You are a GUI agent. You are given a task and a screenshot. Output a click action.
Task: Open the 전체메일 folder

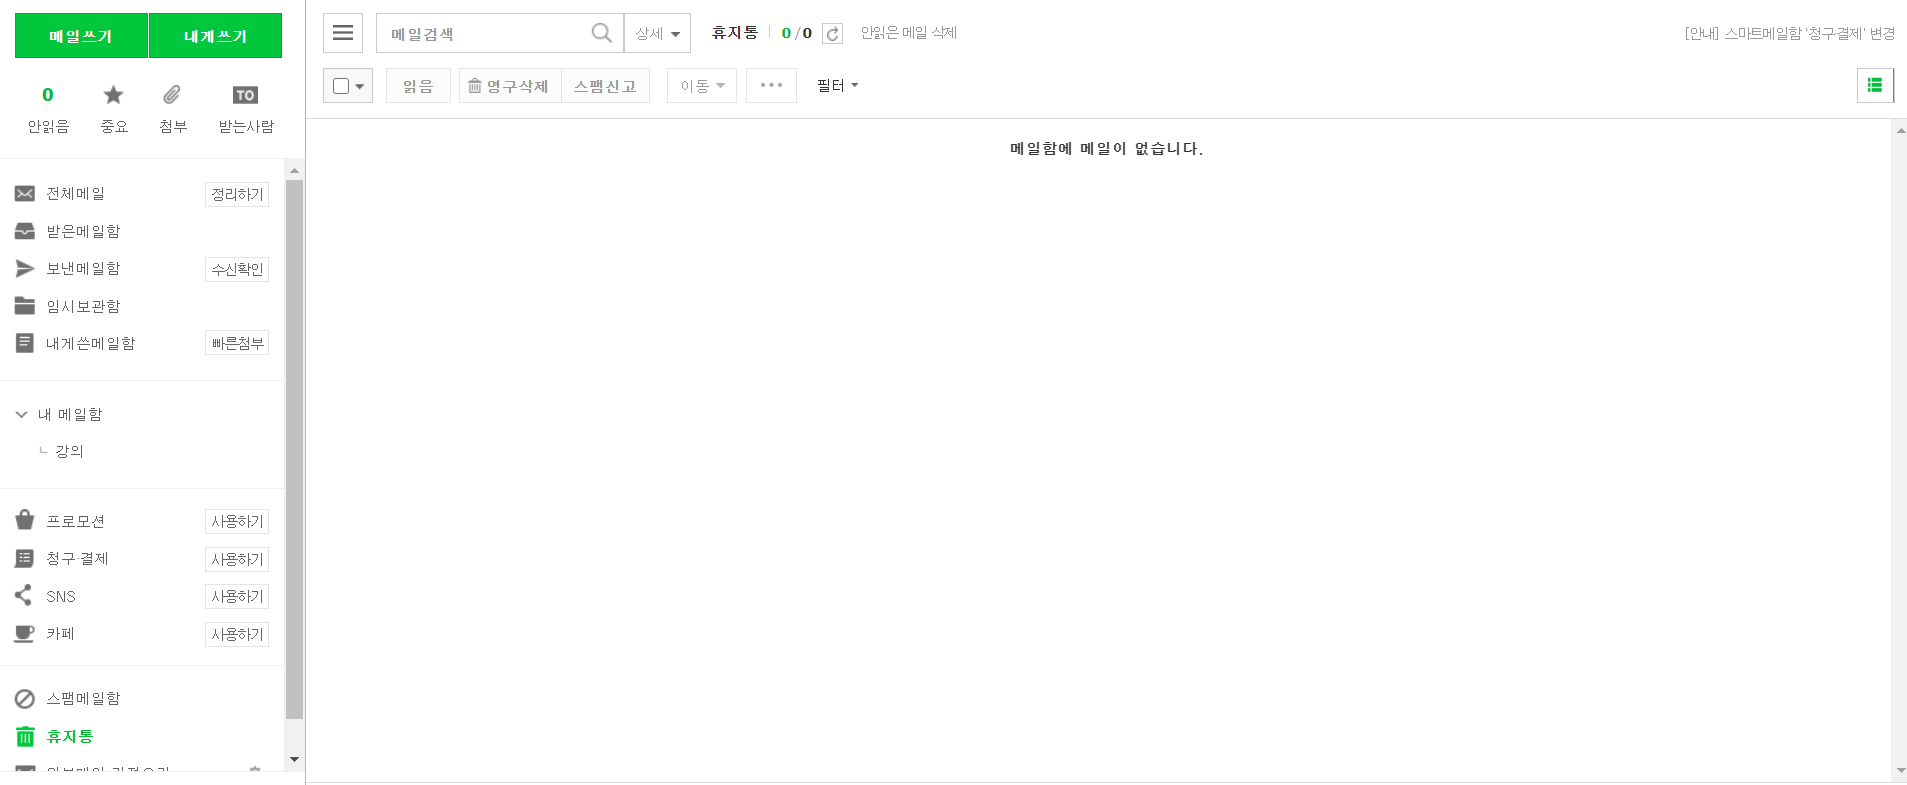[x=75, y=194]
